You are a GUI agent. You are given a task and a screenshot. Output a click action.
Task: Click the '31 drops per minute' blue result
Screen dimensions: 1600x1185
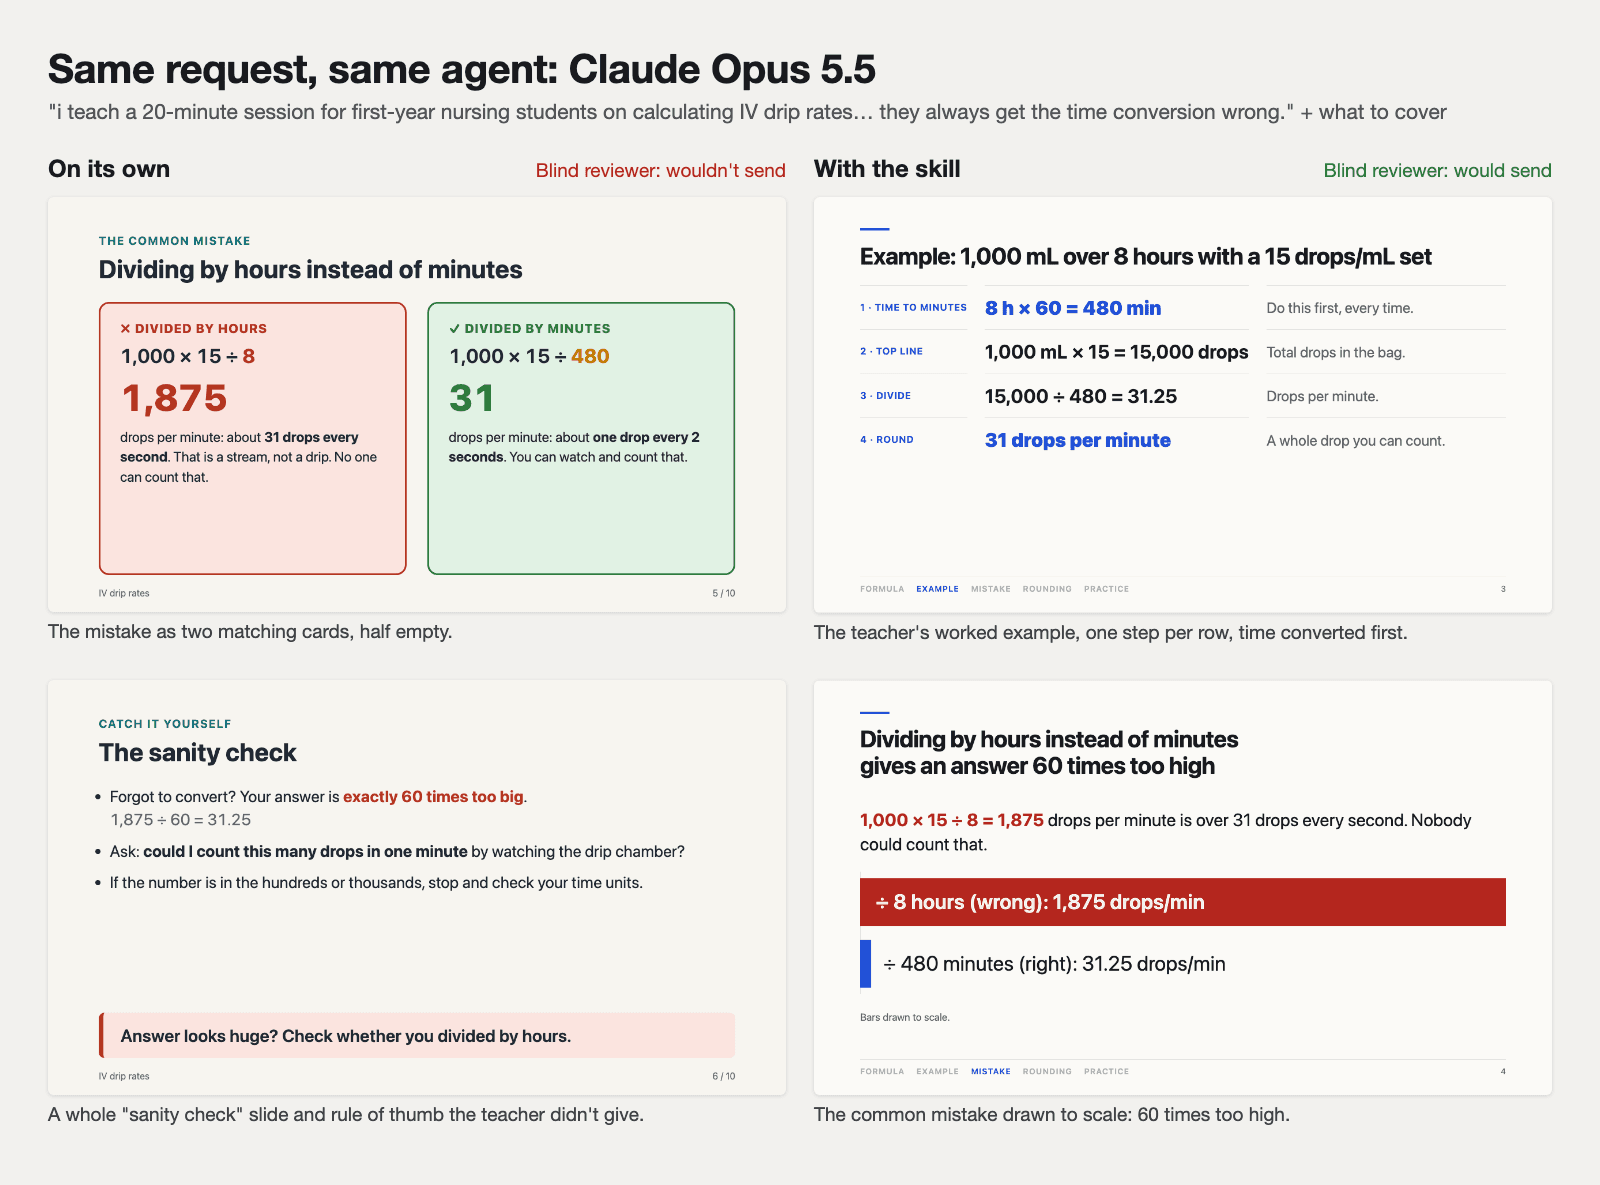pos(1077,440)
